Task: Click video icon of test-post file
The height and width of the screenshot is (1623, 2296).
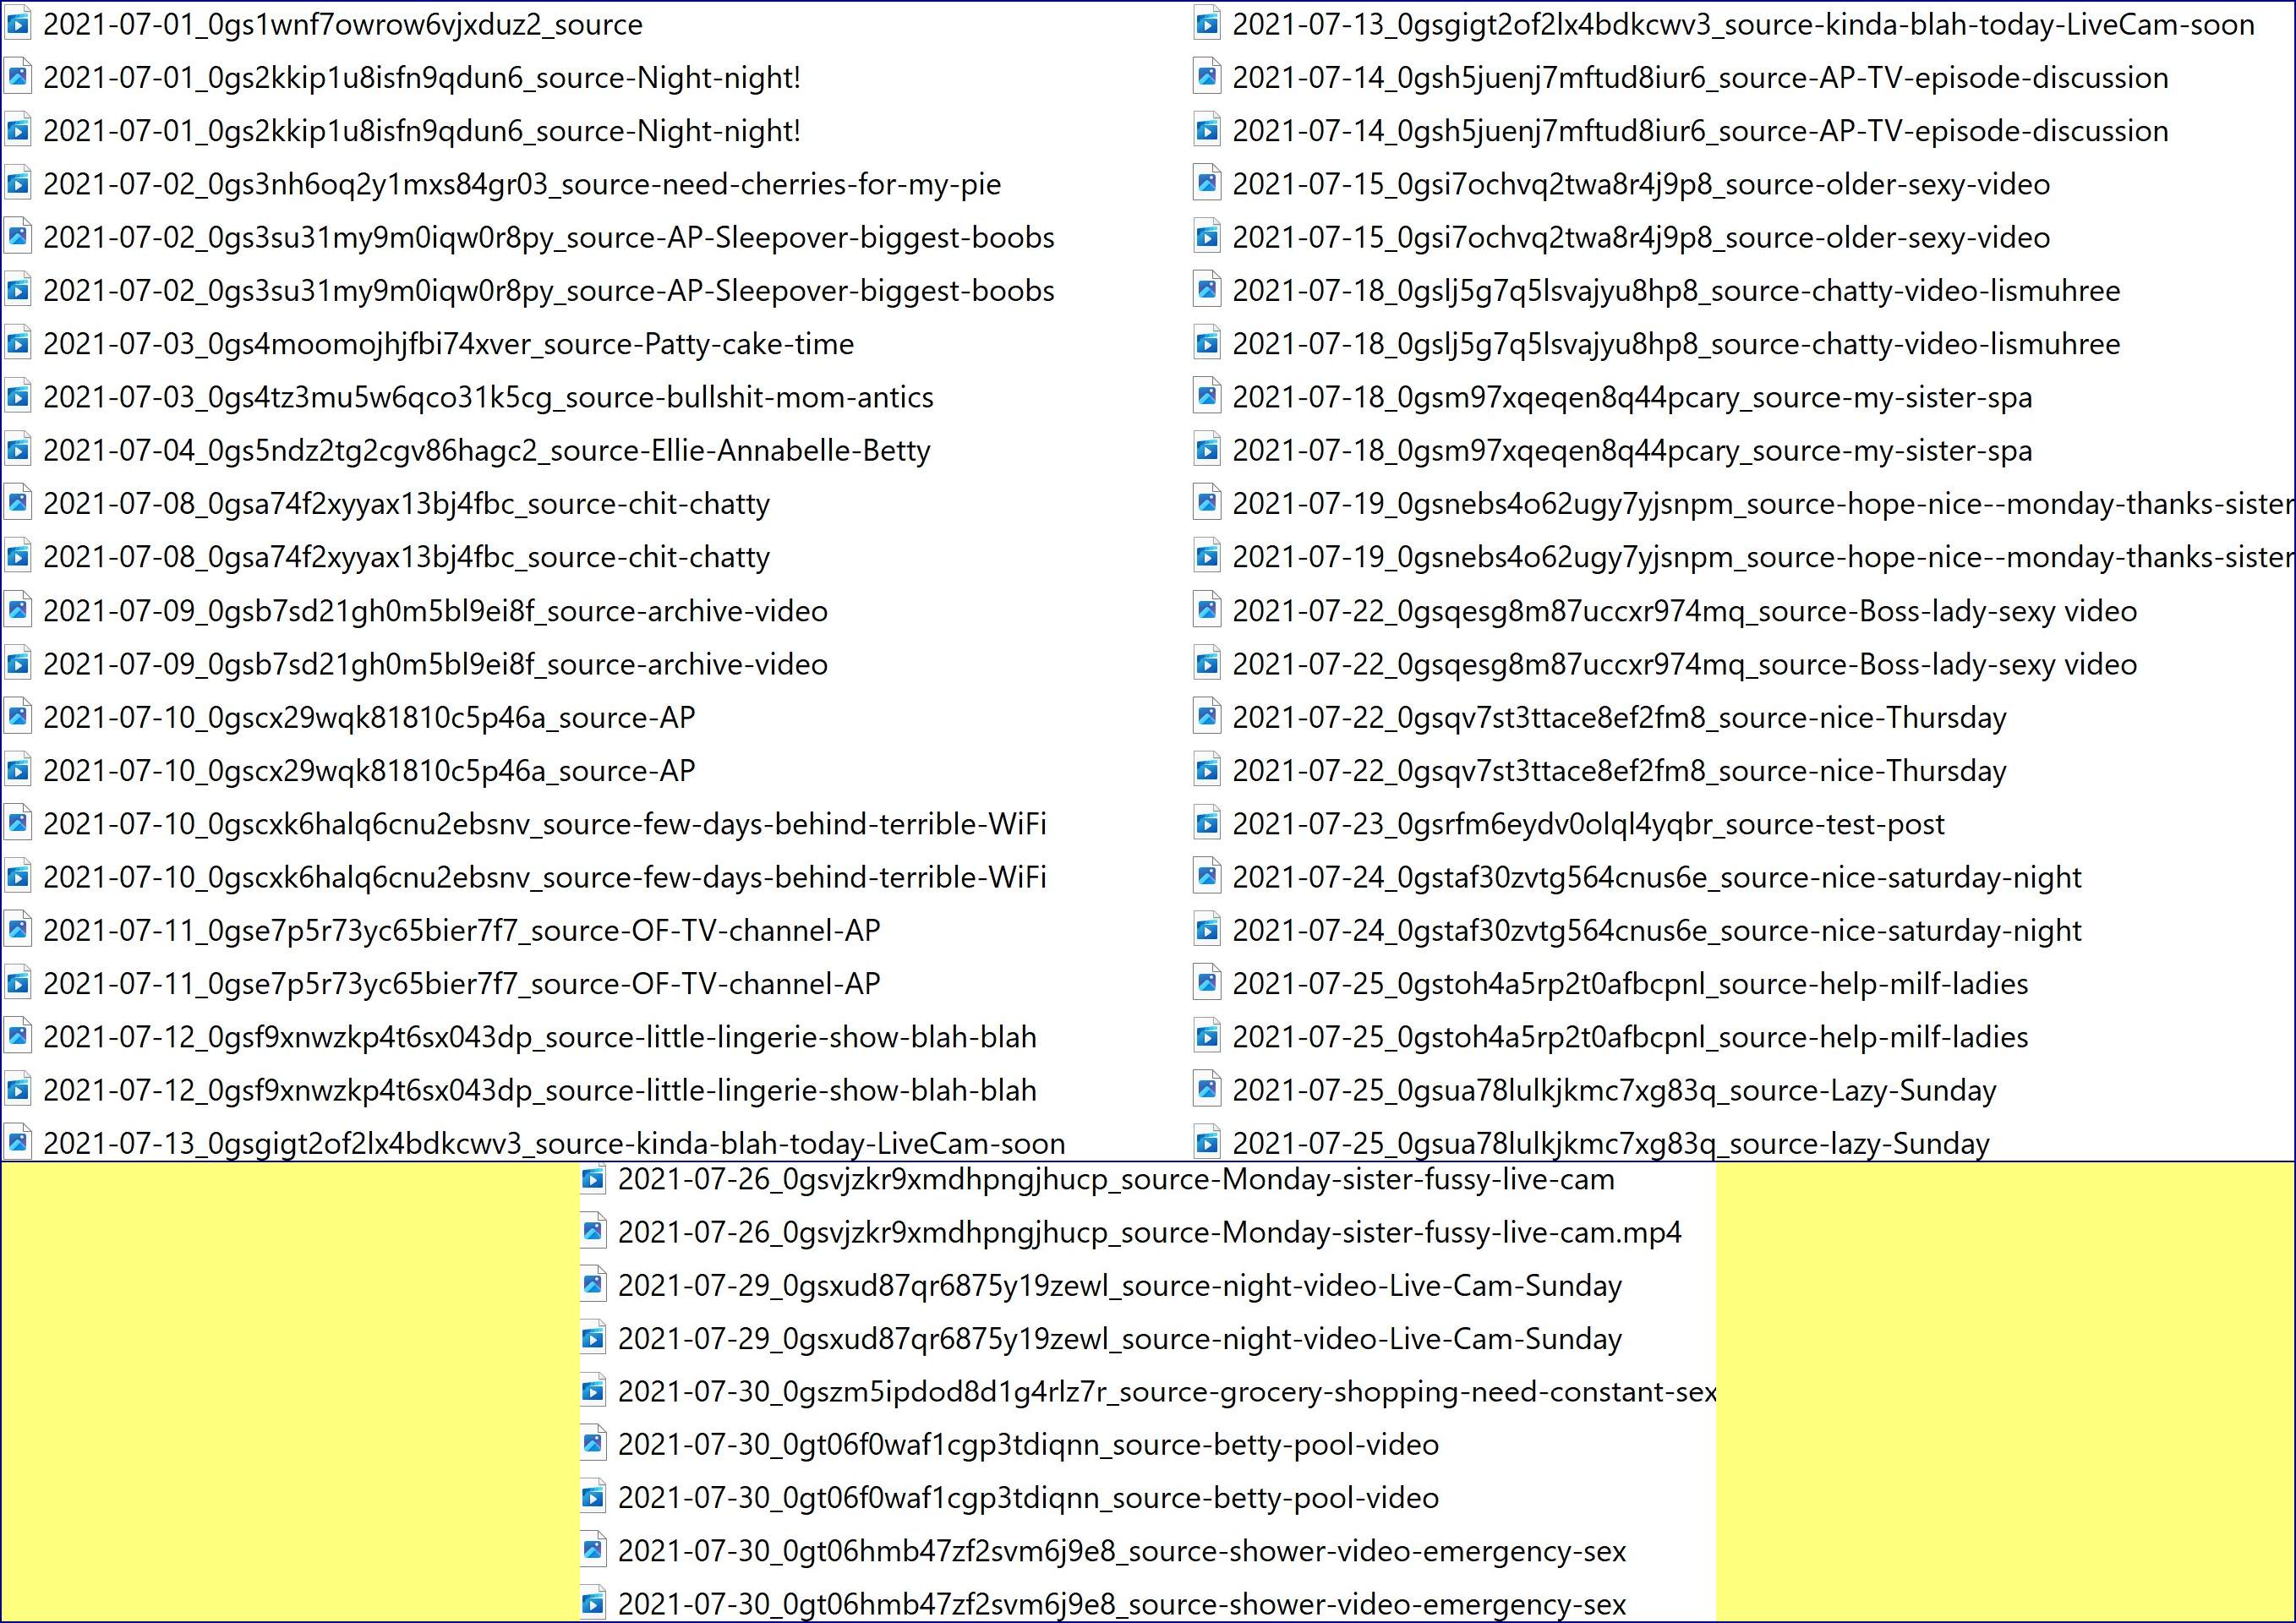Action: [x=1207, y=824]
